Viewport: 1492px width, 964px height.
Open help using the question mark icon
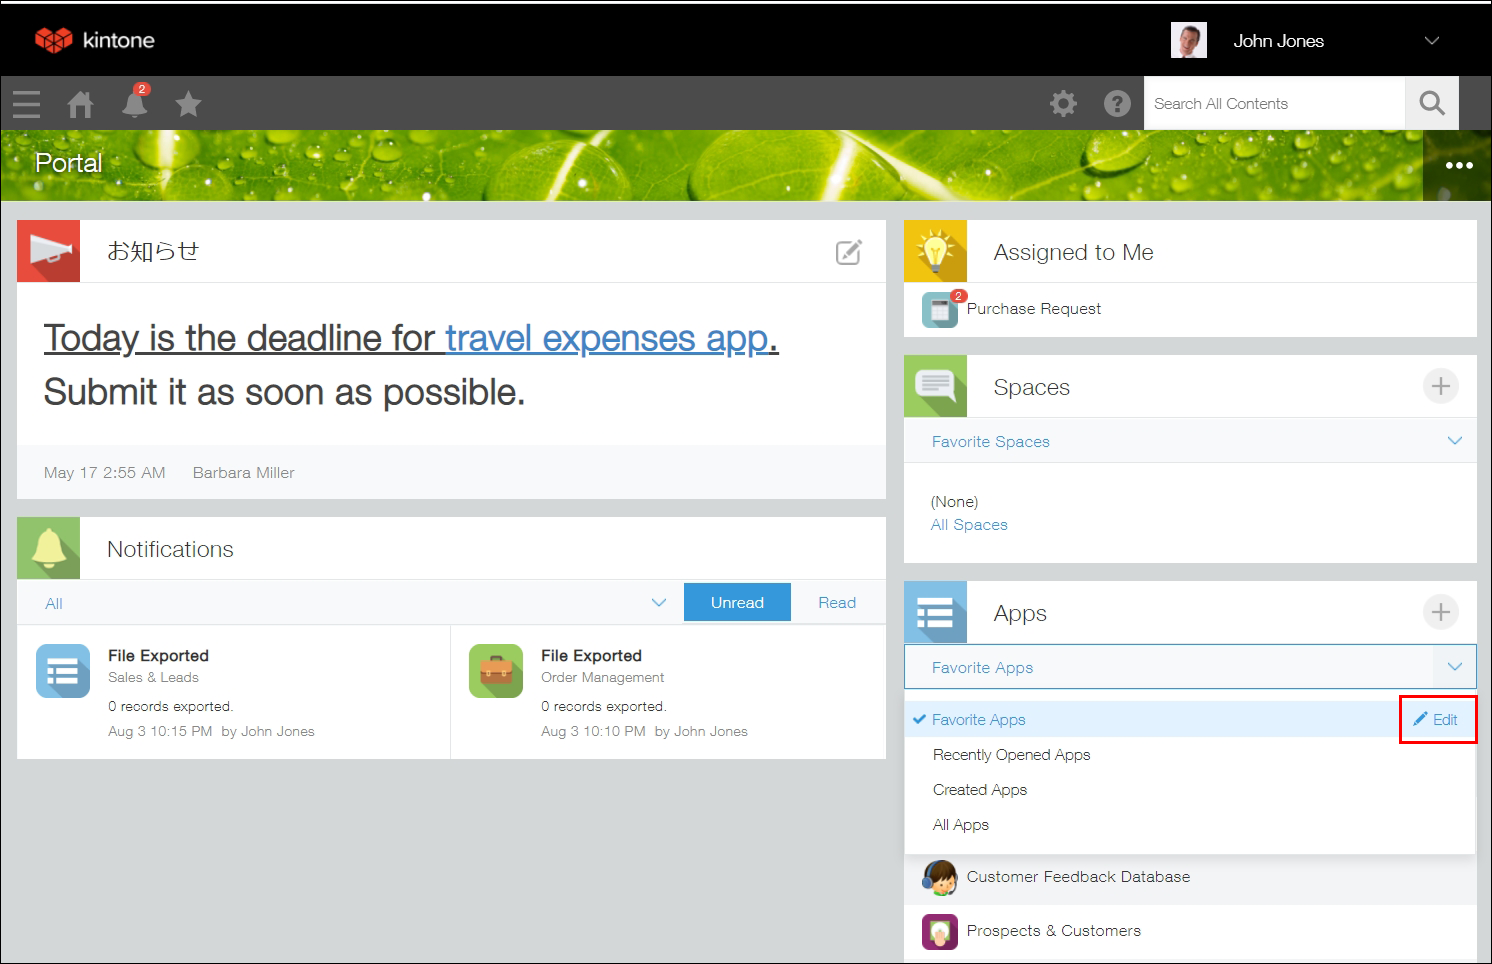(1117, 103)
